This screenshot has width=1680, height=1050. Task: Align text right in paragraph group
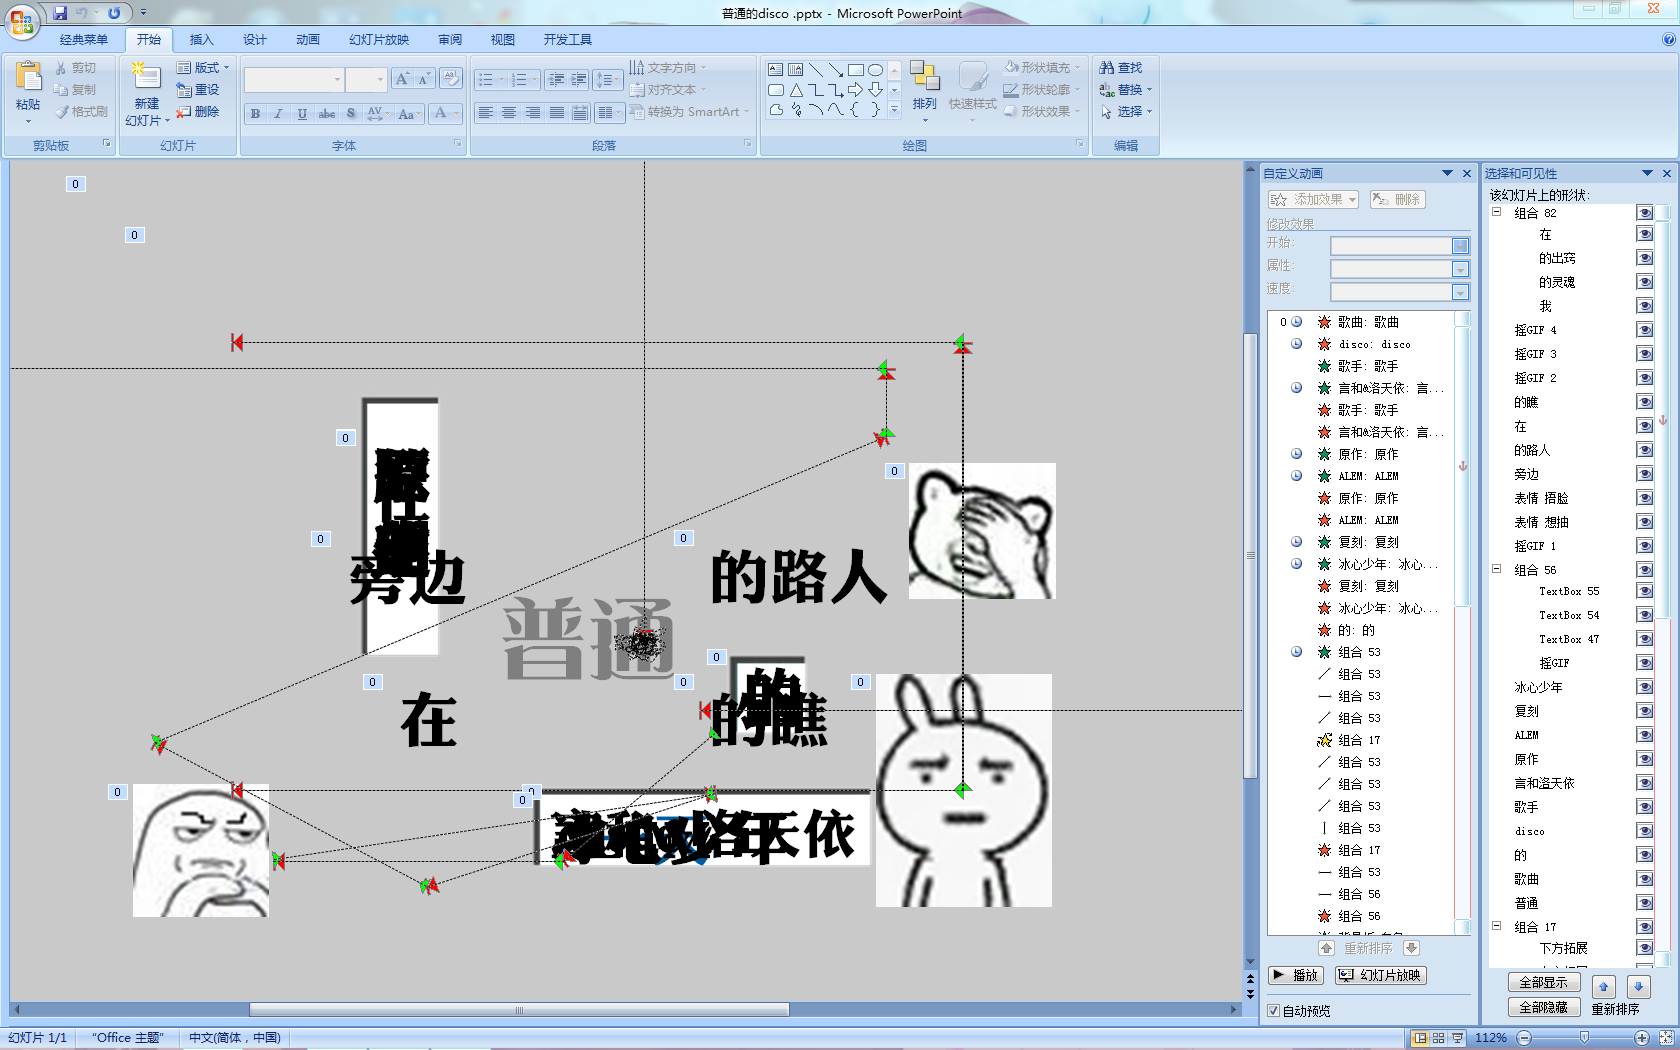pyautogui.click(x=533, y=113)
